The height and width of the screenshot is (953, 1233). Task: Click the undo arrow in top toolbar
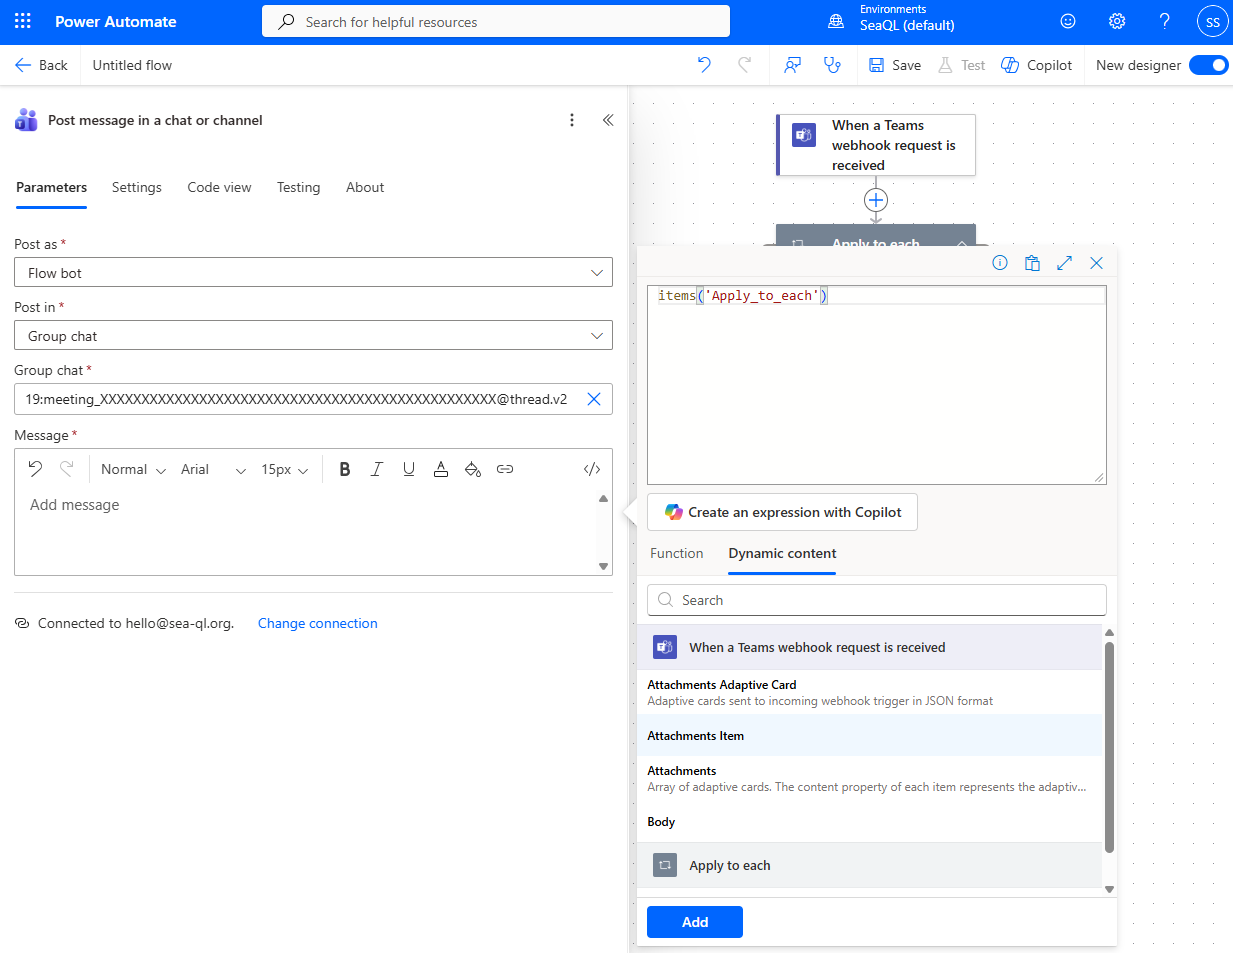(704, 65)
